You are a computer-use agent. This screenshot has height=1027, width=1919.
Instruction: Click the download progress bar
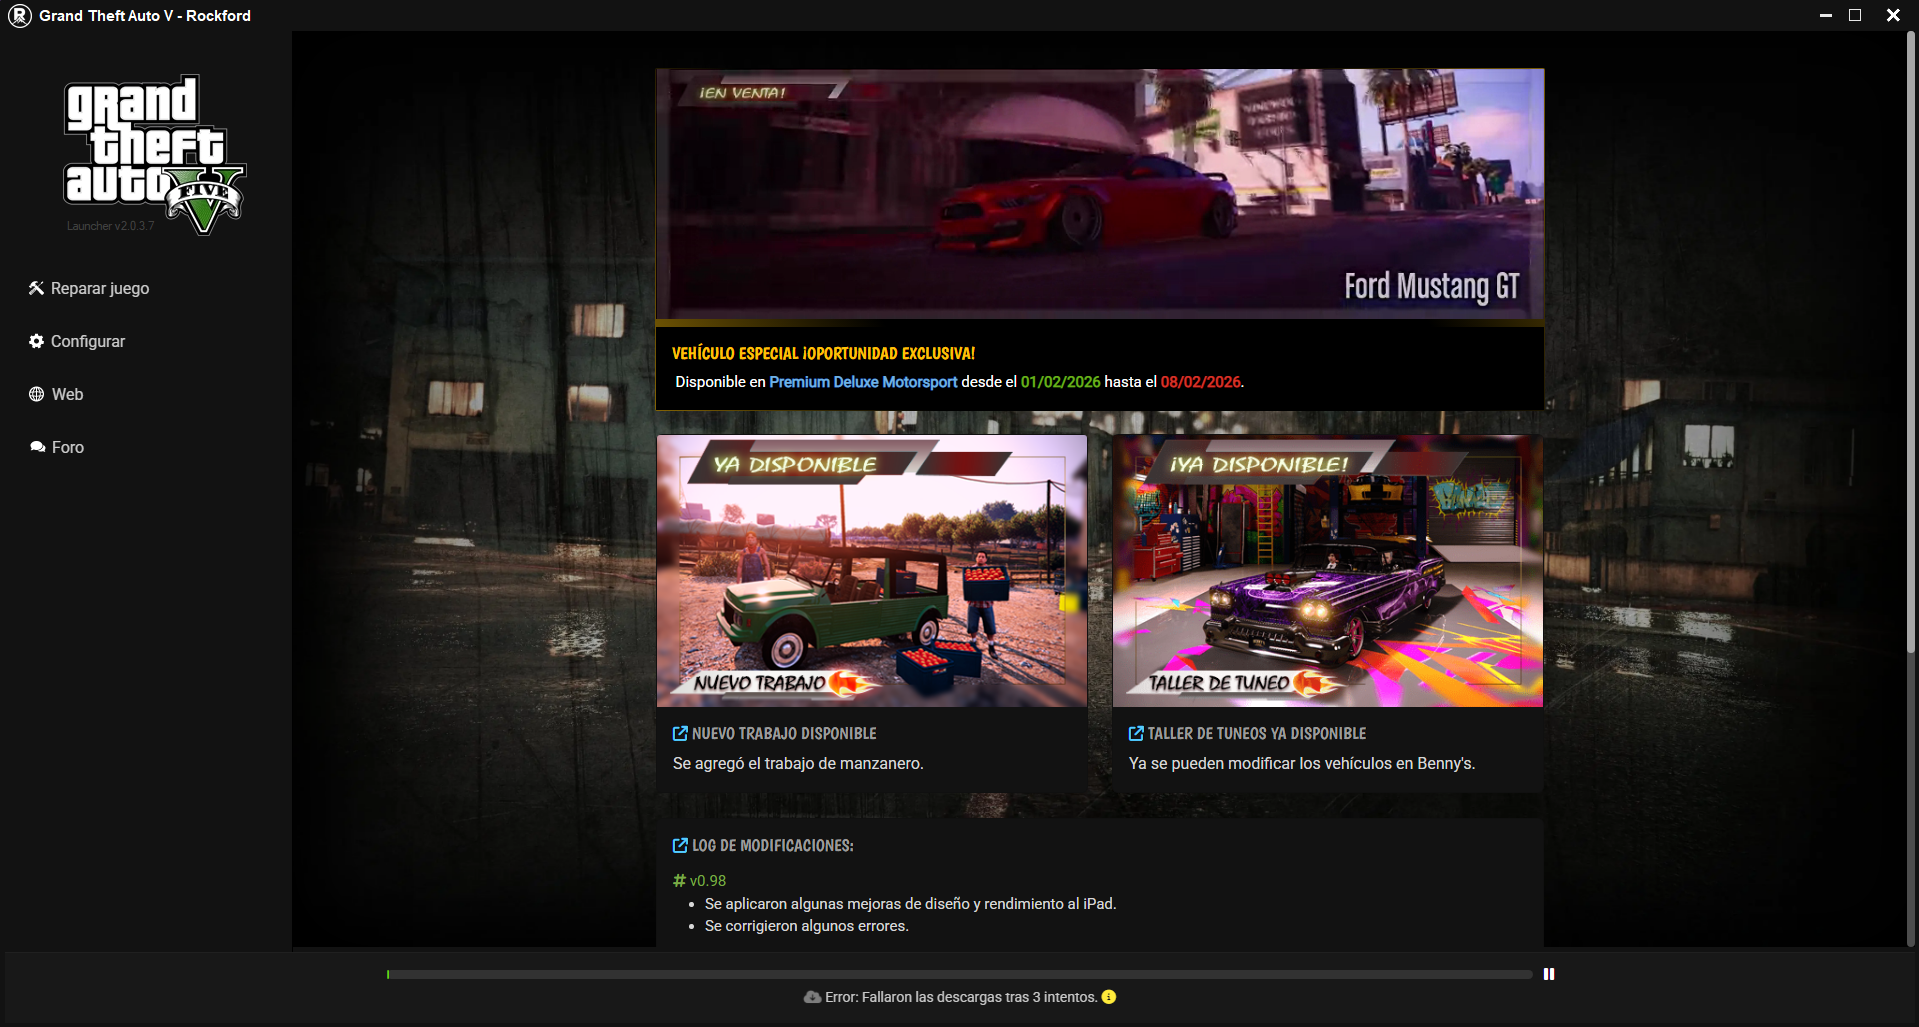point(959,974)
